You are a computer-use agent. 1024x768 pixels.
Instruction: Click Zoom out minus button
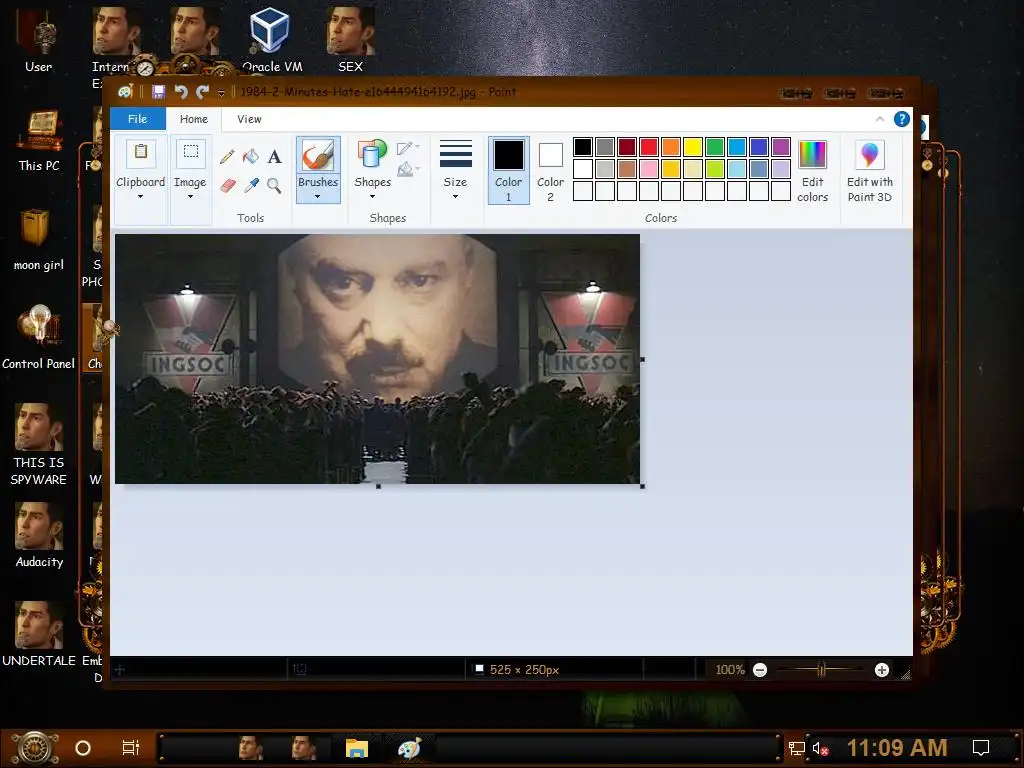tap(760, 670)
